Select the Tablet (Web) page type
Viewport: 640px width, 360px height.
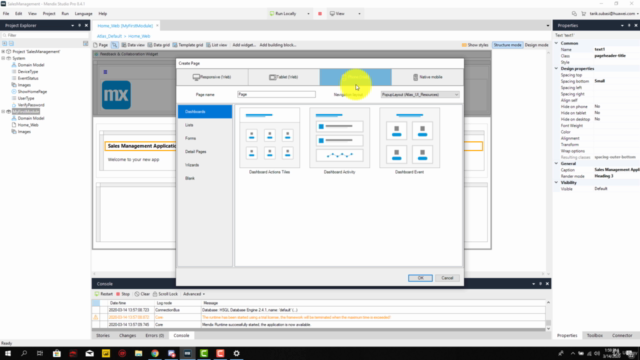(284, 77)
